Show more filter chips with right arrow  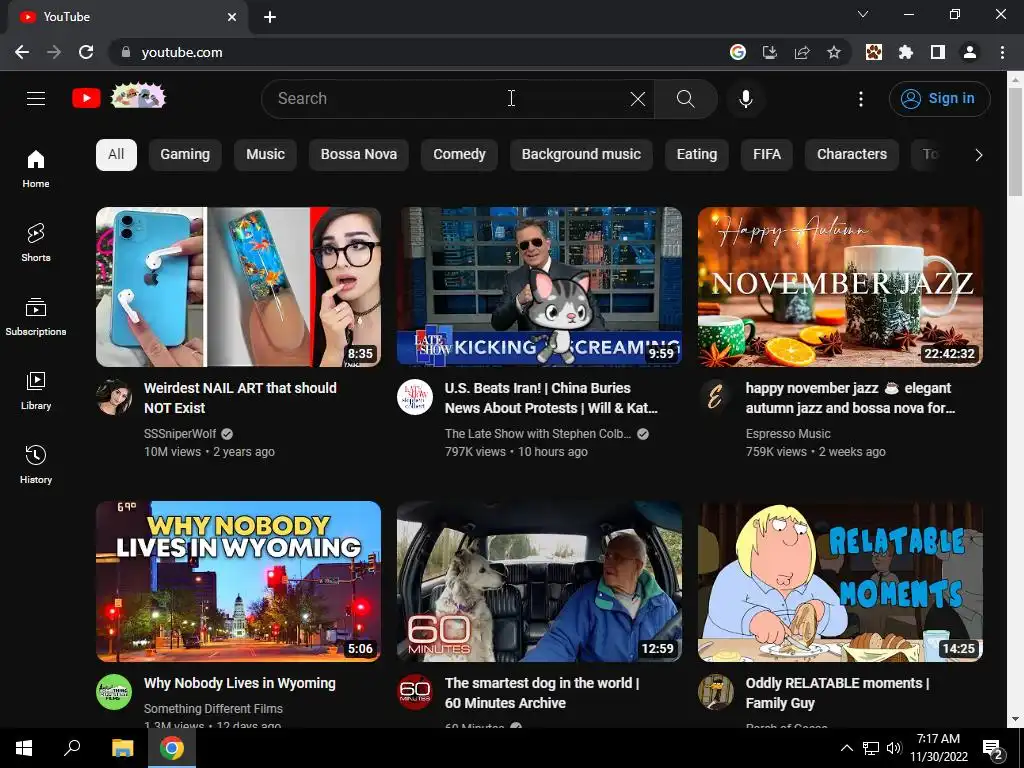pyautogui.click(x=978, y=155)
